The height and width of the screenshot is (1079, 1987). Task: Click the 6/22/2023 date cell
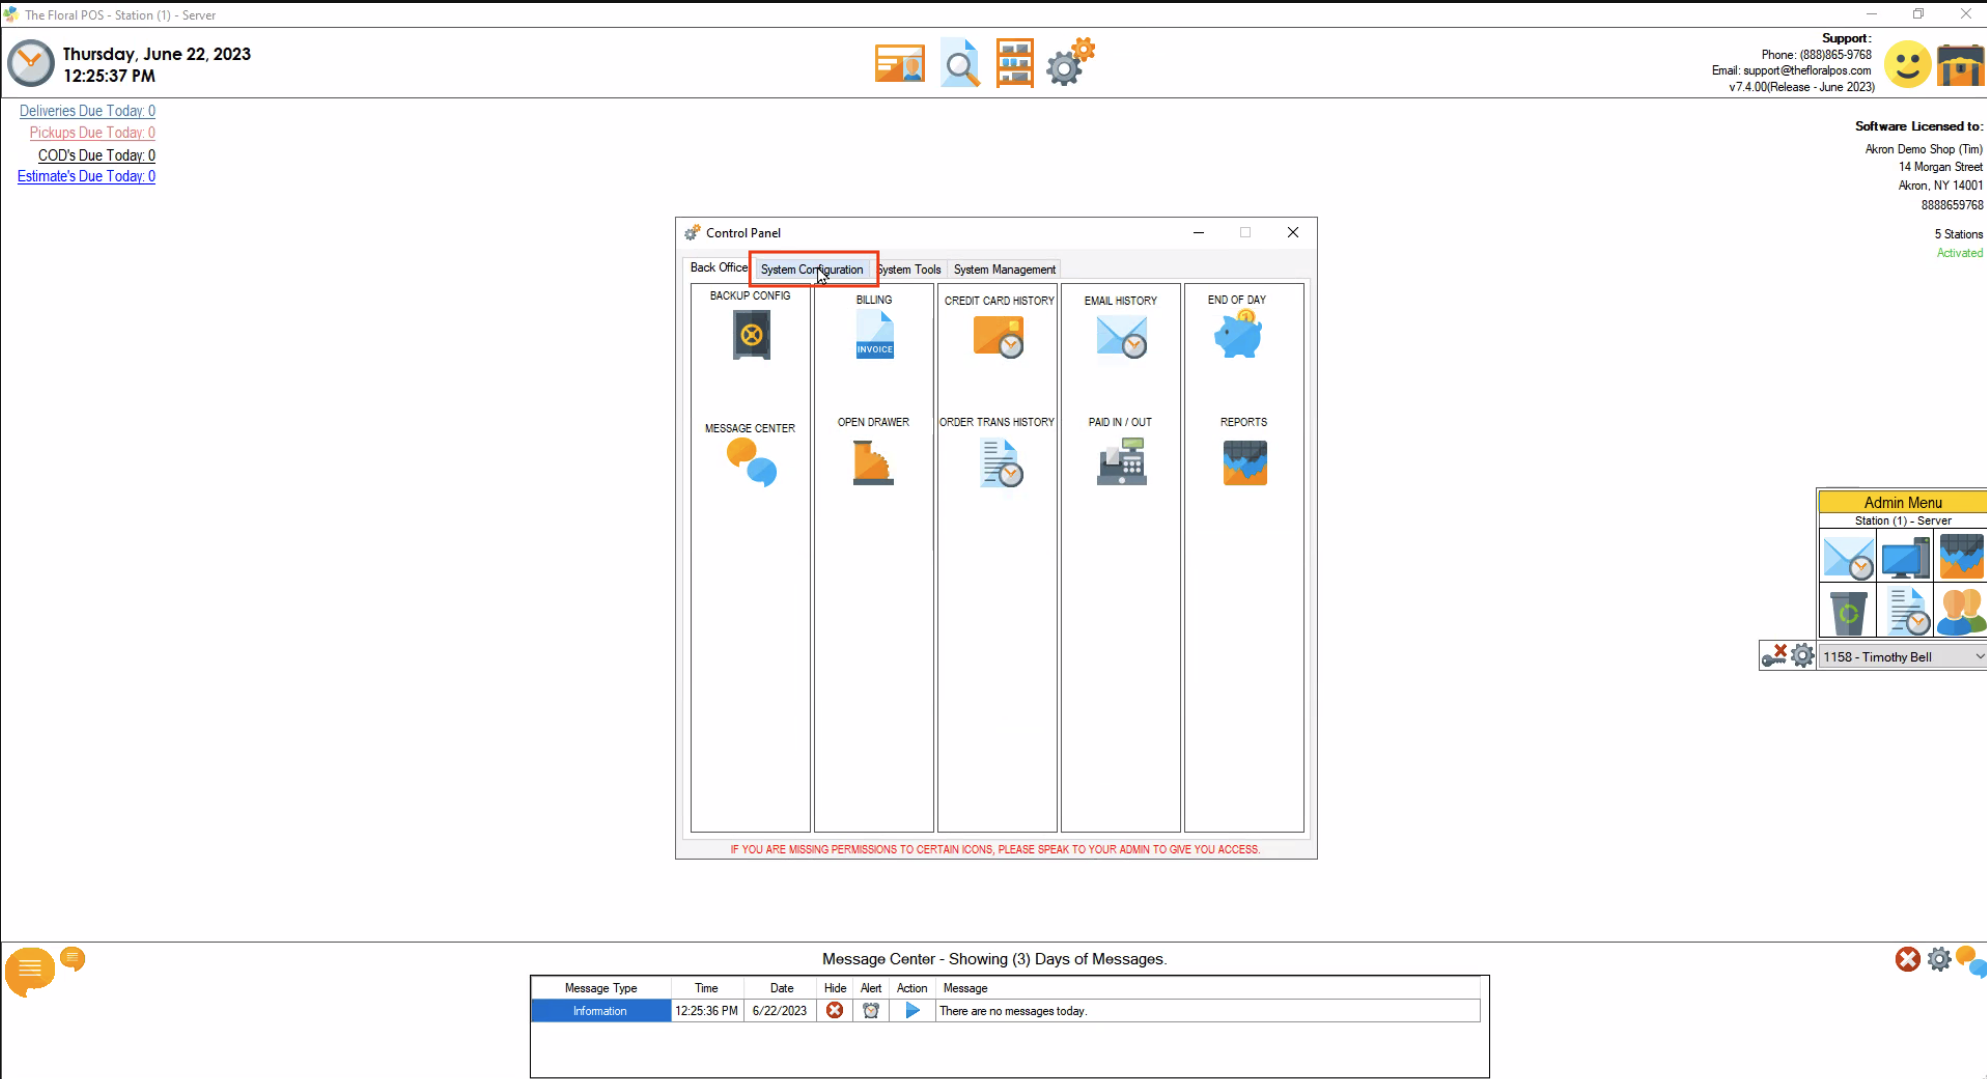coord(780,1011)
